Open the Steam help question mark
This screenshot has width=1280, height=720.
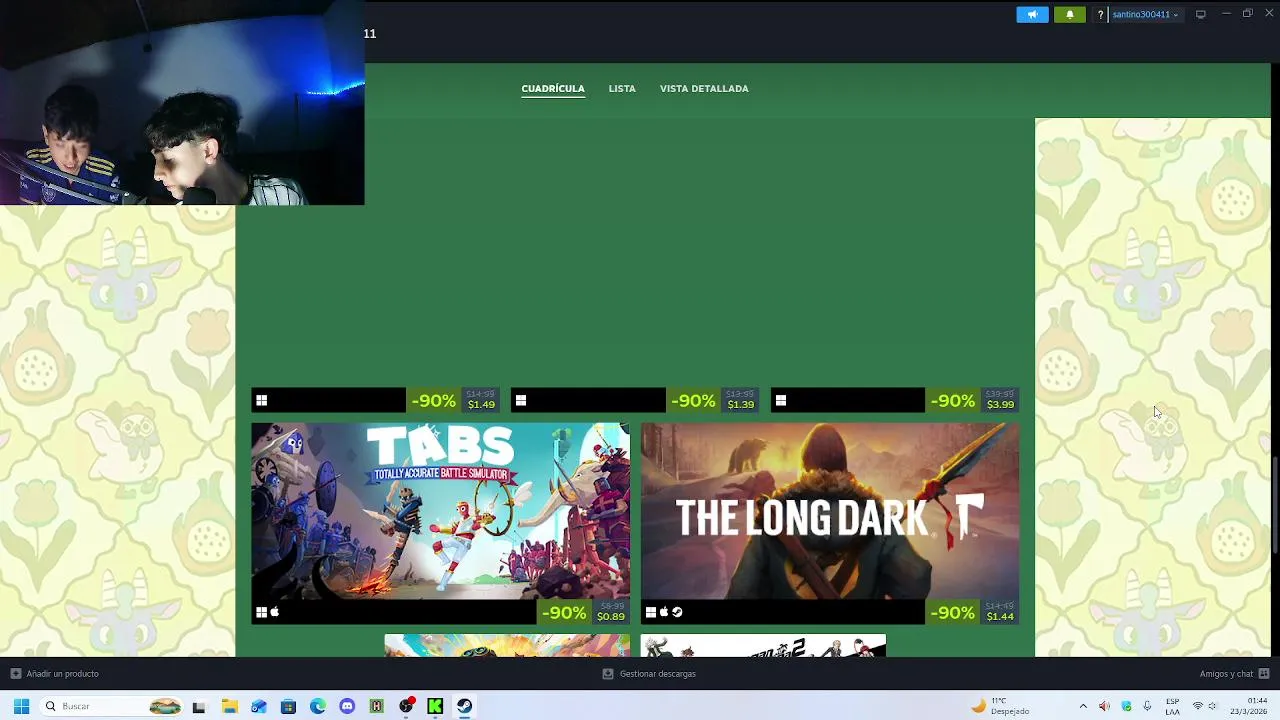pos(1100,14)
